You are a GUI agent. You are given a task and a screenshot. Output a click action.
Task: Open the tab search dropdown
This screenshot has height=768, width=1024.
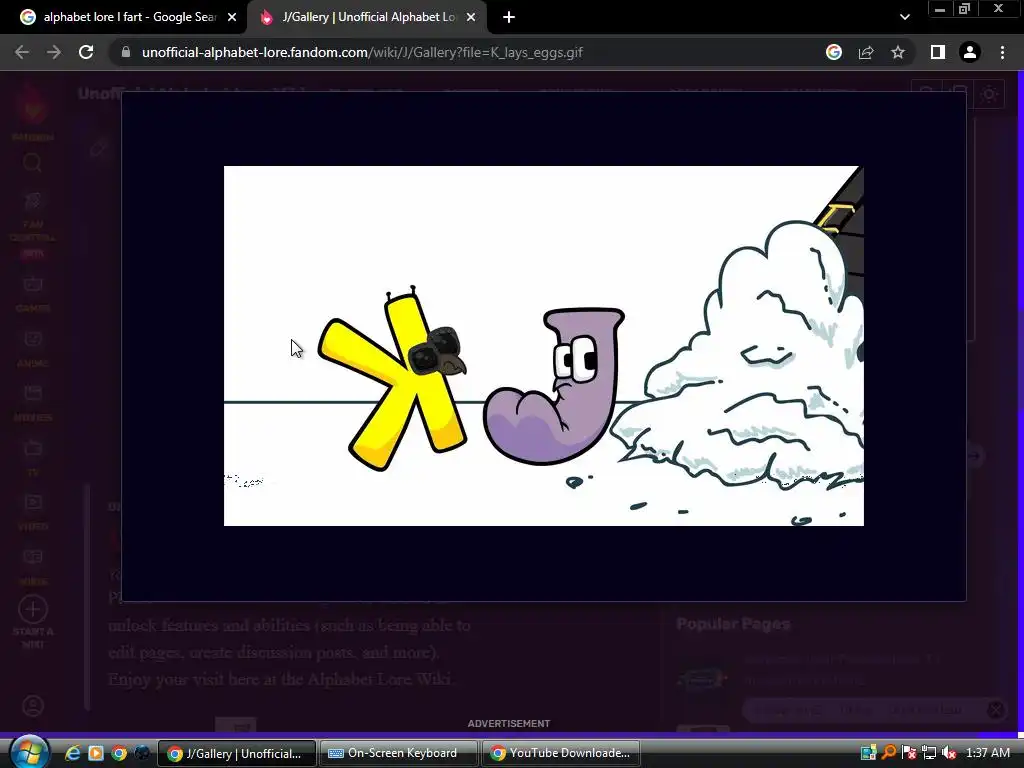coord(904,17)
